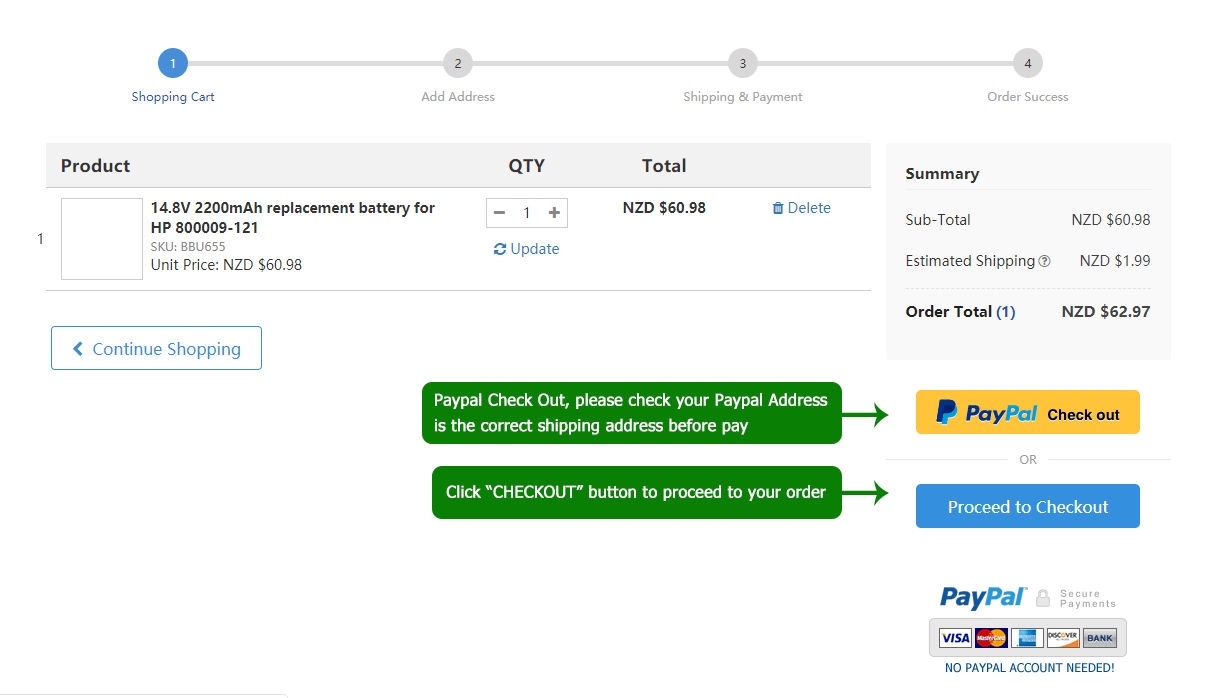Open the battery product title link
The width and height of the screenshot is (1209, 698).
pos(292,217)
